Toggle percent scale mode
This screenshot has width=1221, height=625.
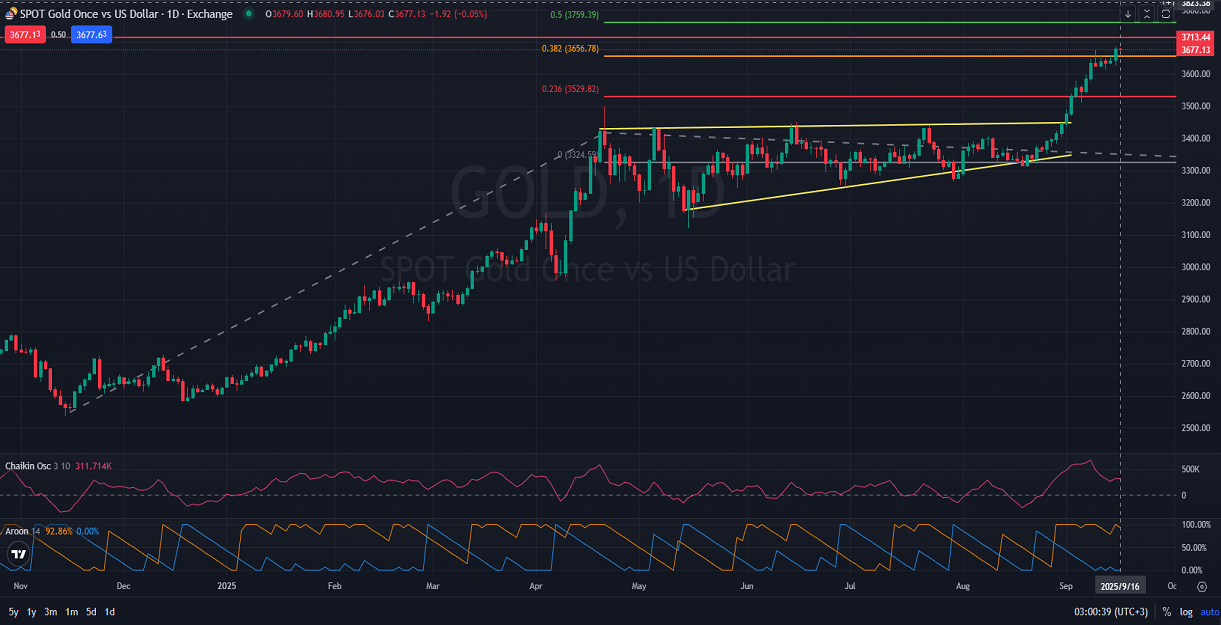(1166, 611)
